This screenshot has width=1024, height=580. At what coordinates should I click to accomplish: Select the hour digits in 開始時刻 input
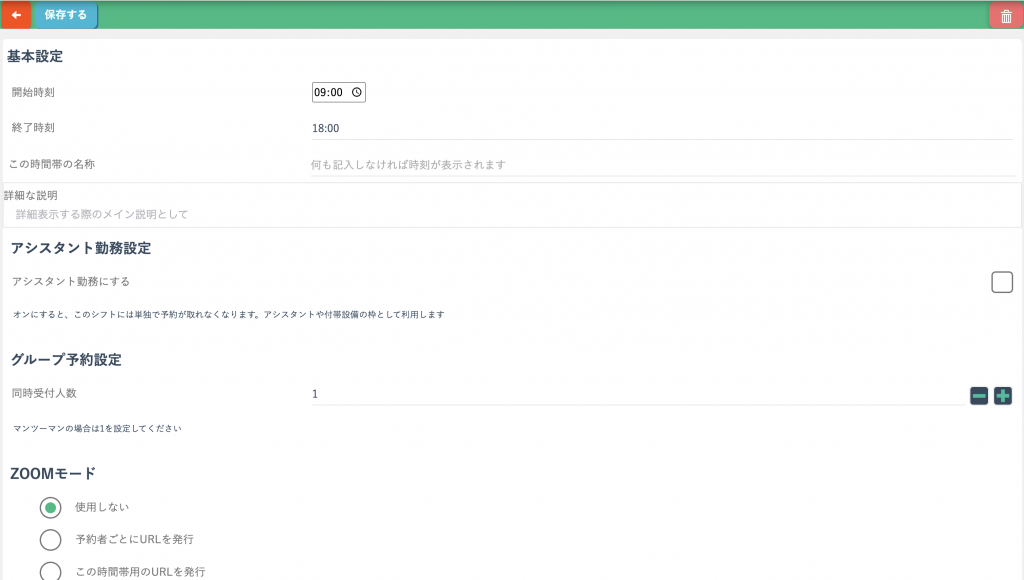pyautogui.click(x=321, y=92)
